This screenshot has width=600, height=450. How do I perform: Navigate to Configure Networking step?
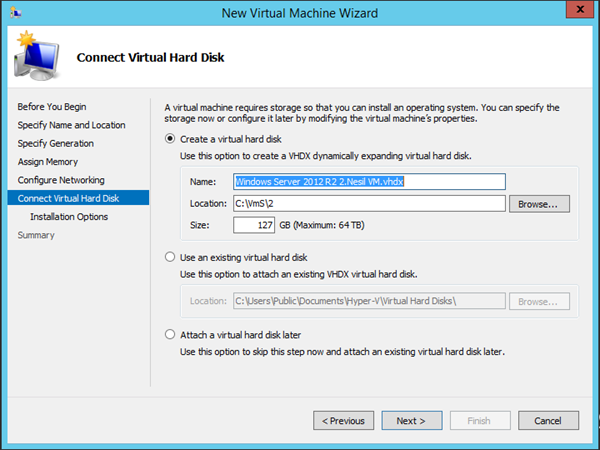coord(61,180)
